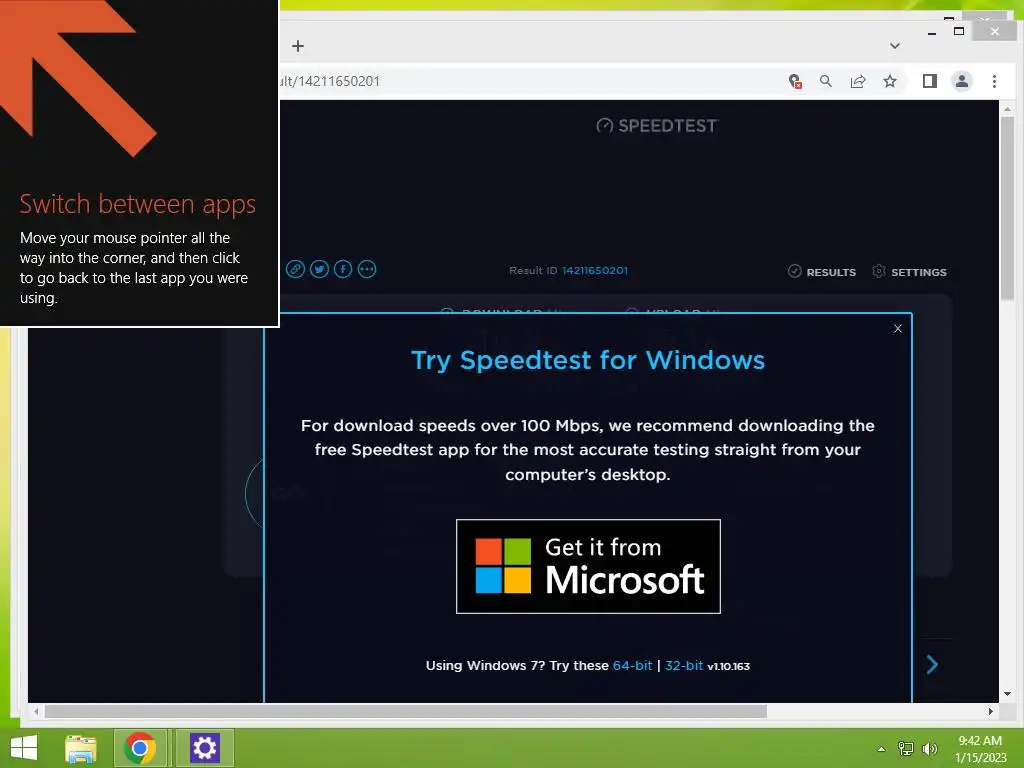This screenshot has width=1024, height=768.
Task: Click the blue next chevron arrow
Action: (932, 665)
